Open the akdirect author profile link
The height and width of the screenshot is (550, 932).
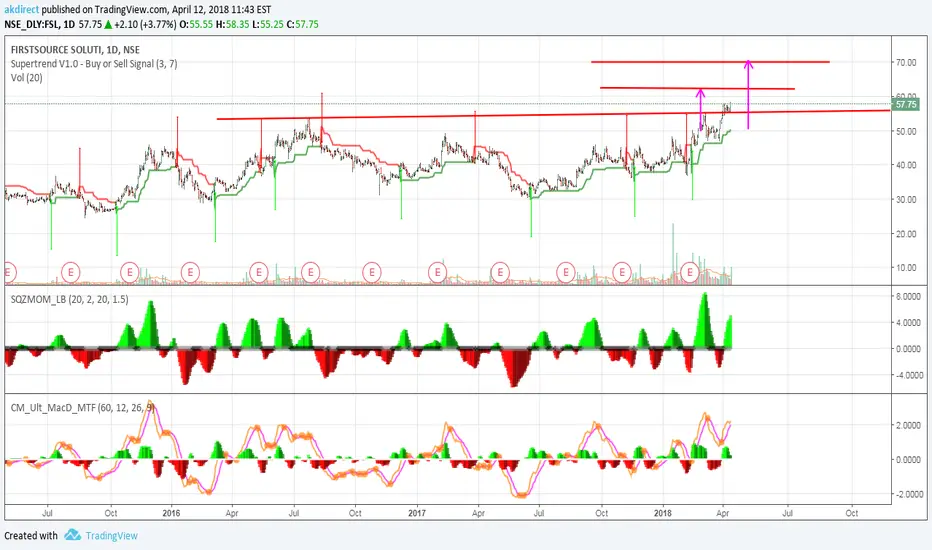21,10
